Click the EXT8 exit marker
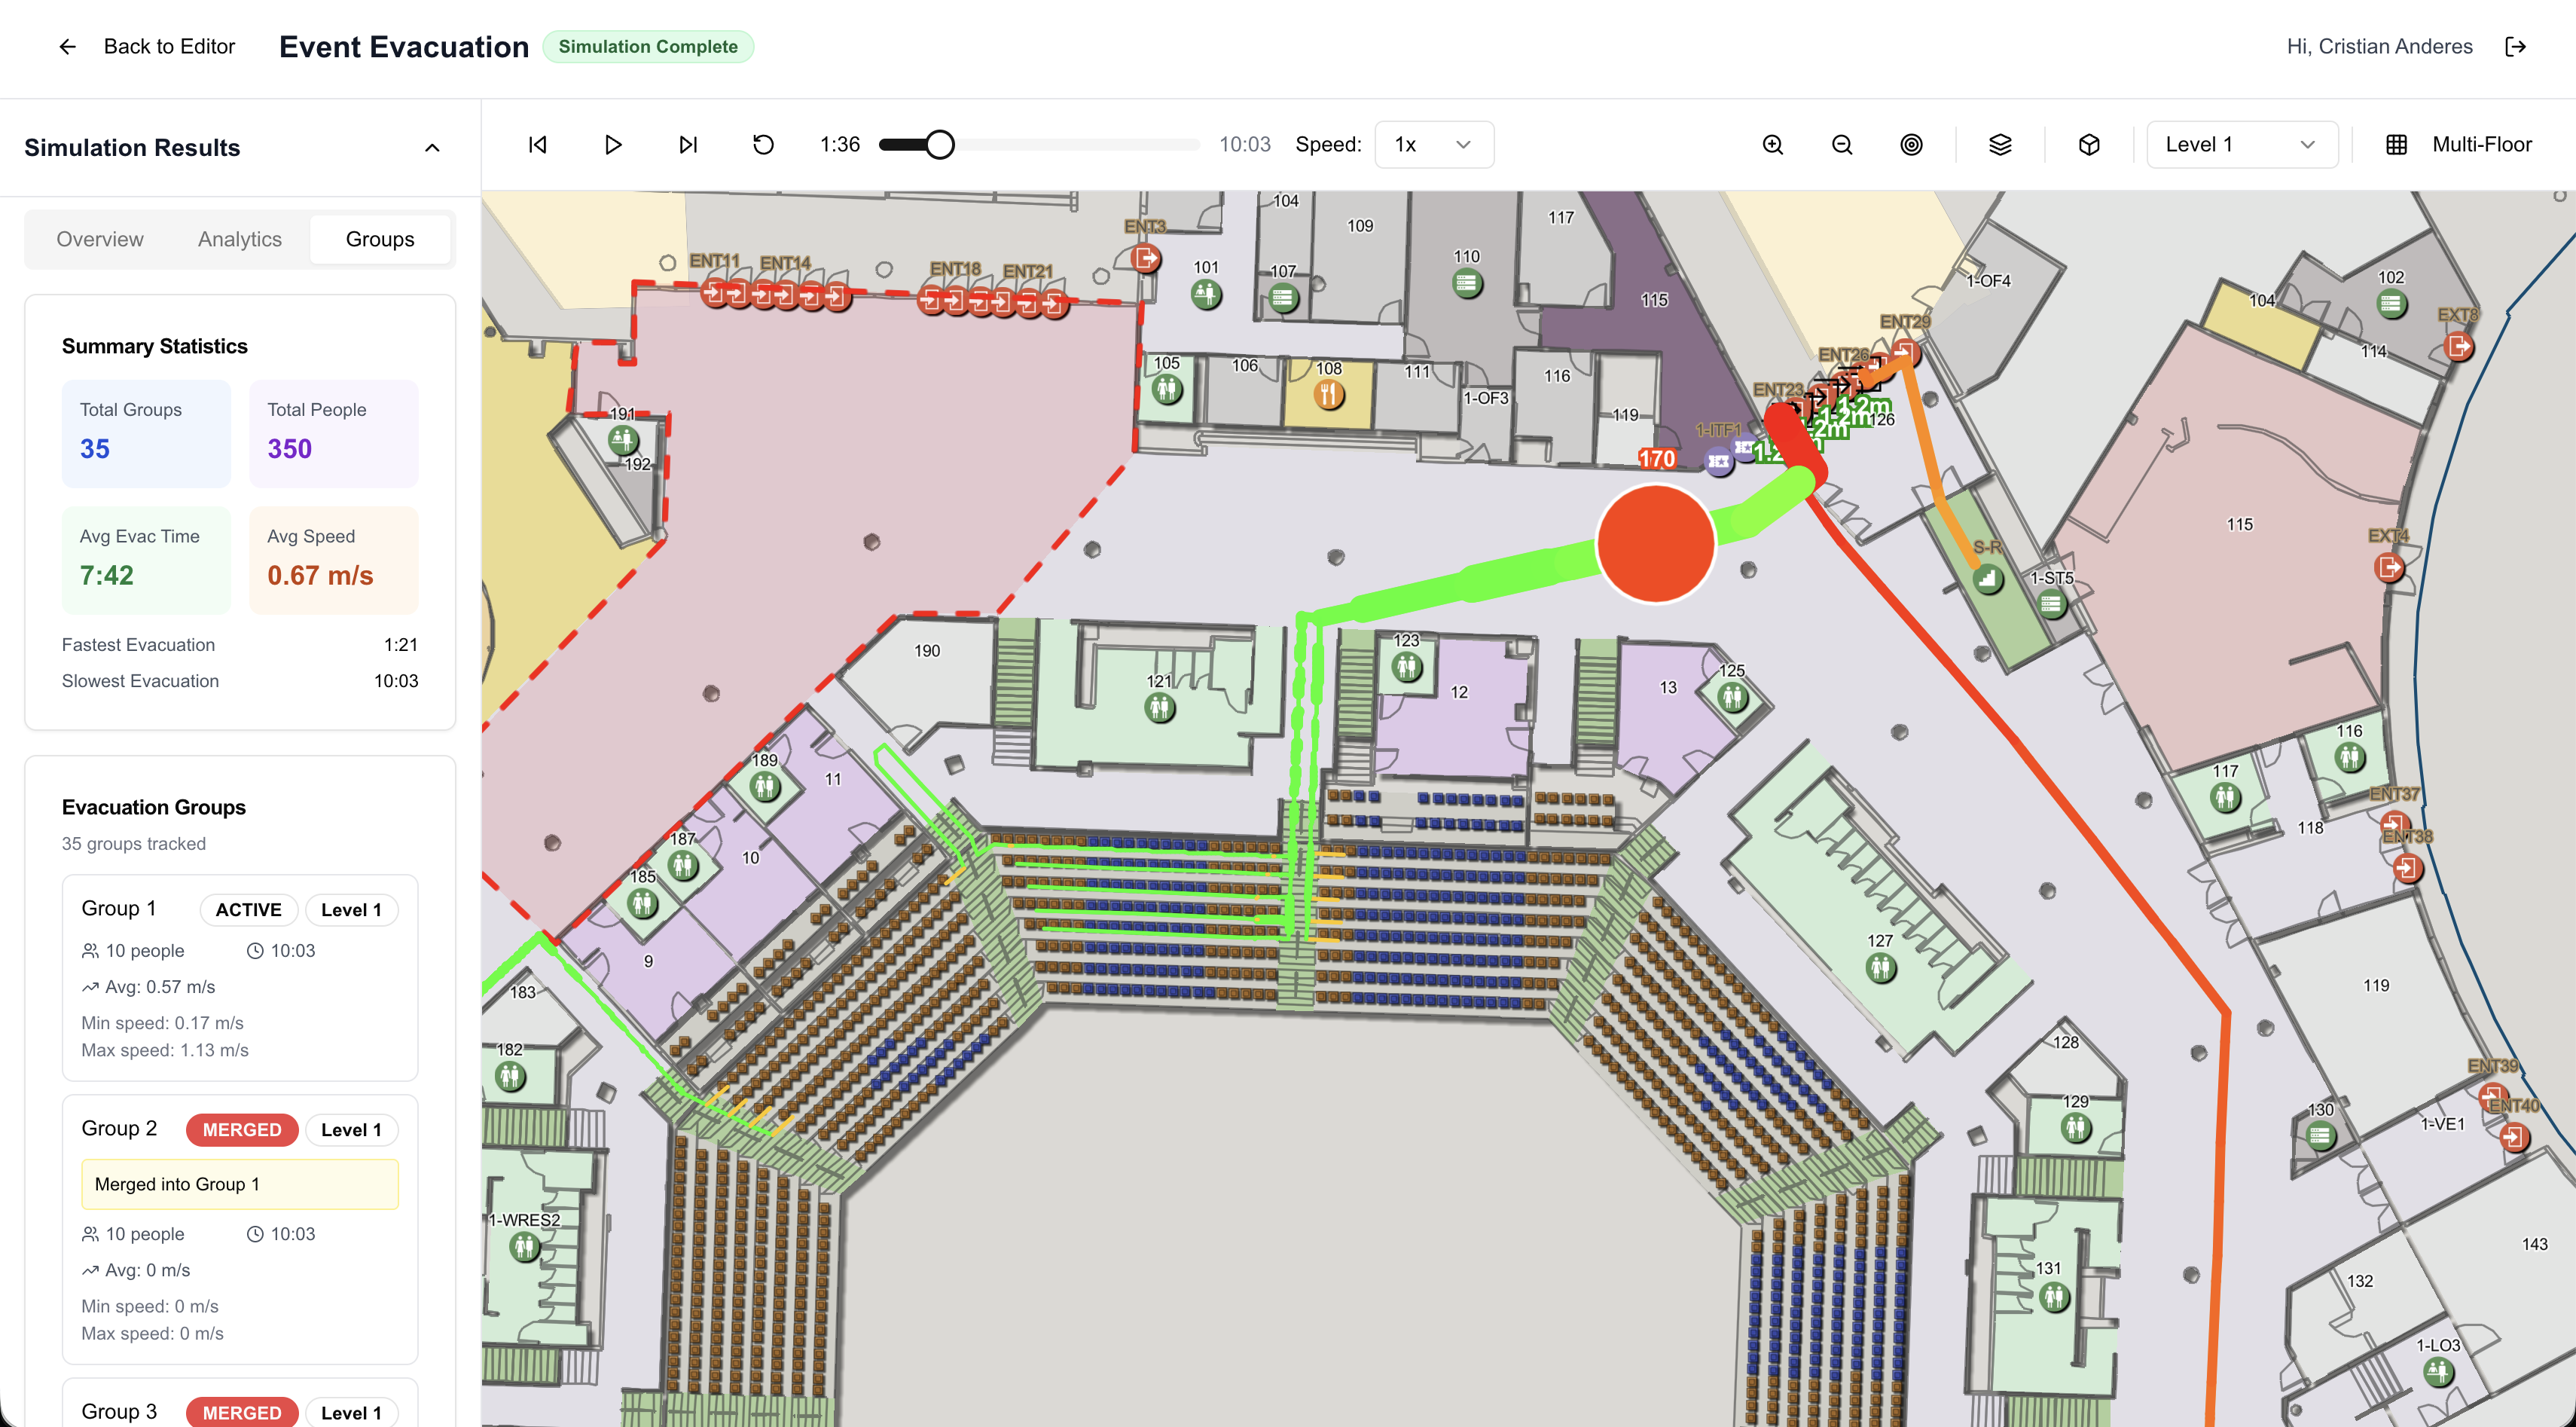This screenshot has width=2576, height=1427. pos(2458,346)
